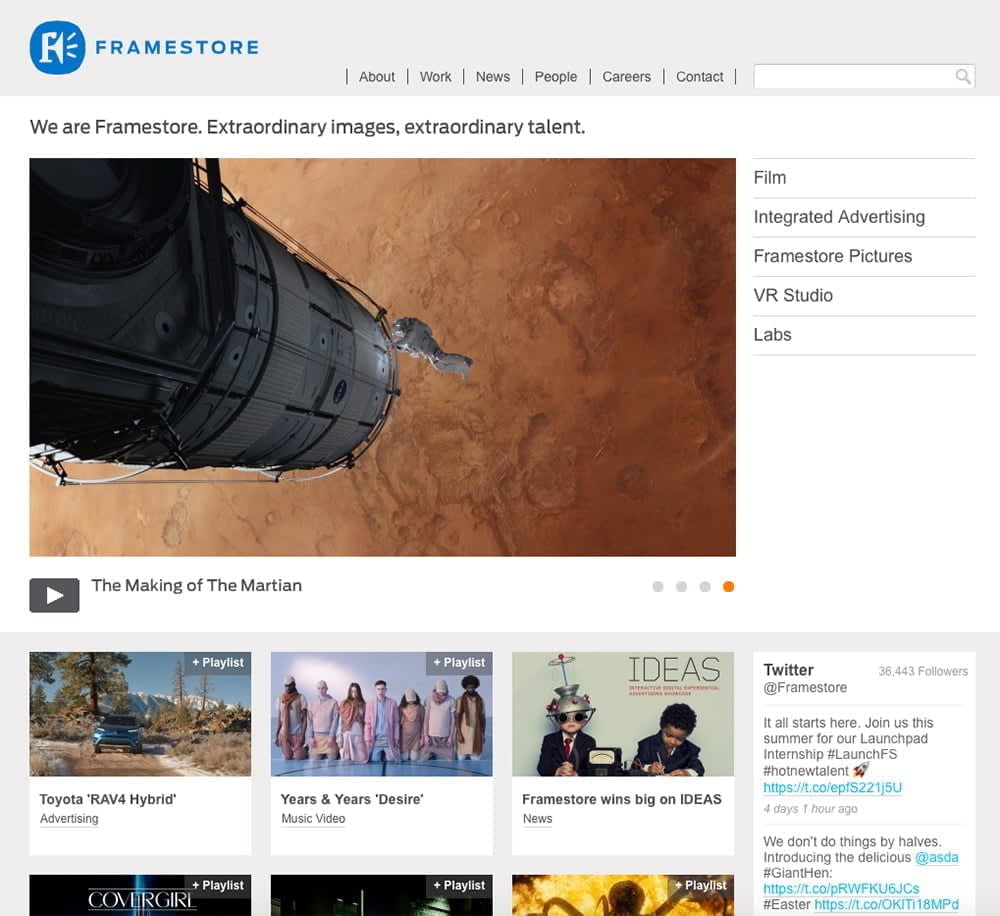This screenshot has width=1000, height=916.
Task: Open the People menu item
Action: 555,77
